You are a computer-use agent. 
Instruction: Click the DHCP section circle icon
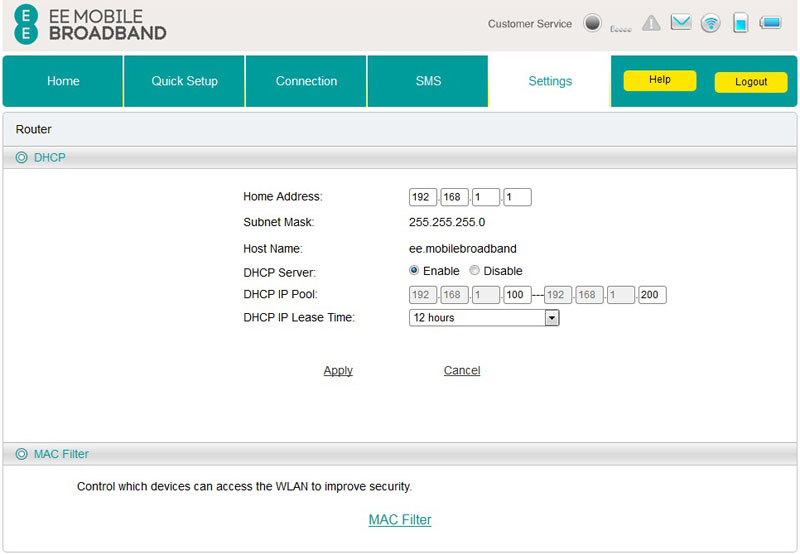pyautogui.click(x=21, y=158)
